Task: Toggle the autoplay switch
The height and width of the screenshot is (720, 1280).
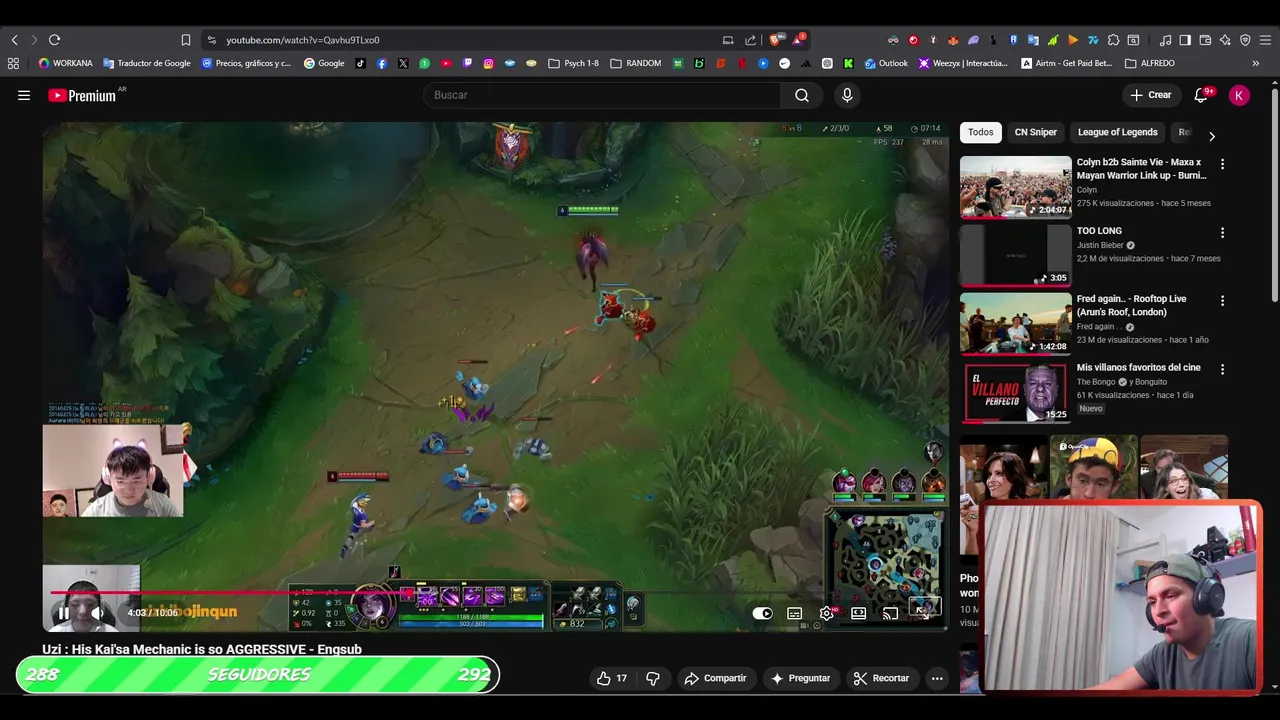Action: (762, 614)
